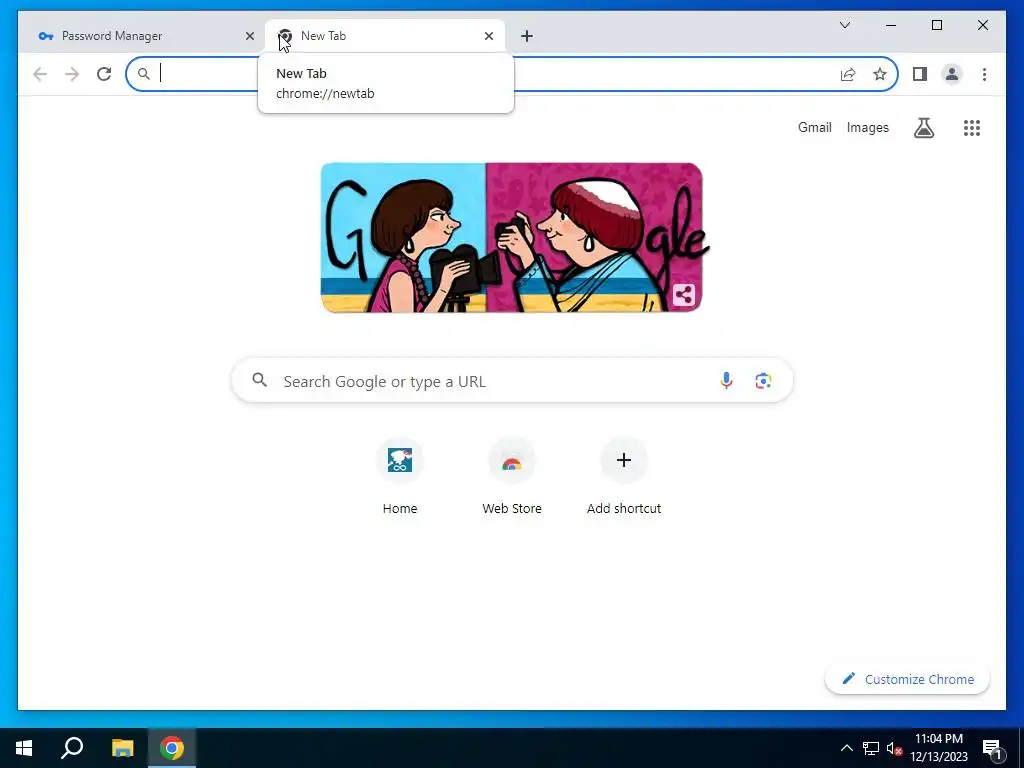Open the taskbar clock and date
The width and height of the screenshot is (1024, 768).
point(939,748)
